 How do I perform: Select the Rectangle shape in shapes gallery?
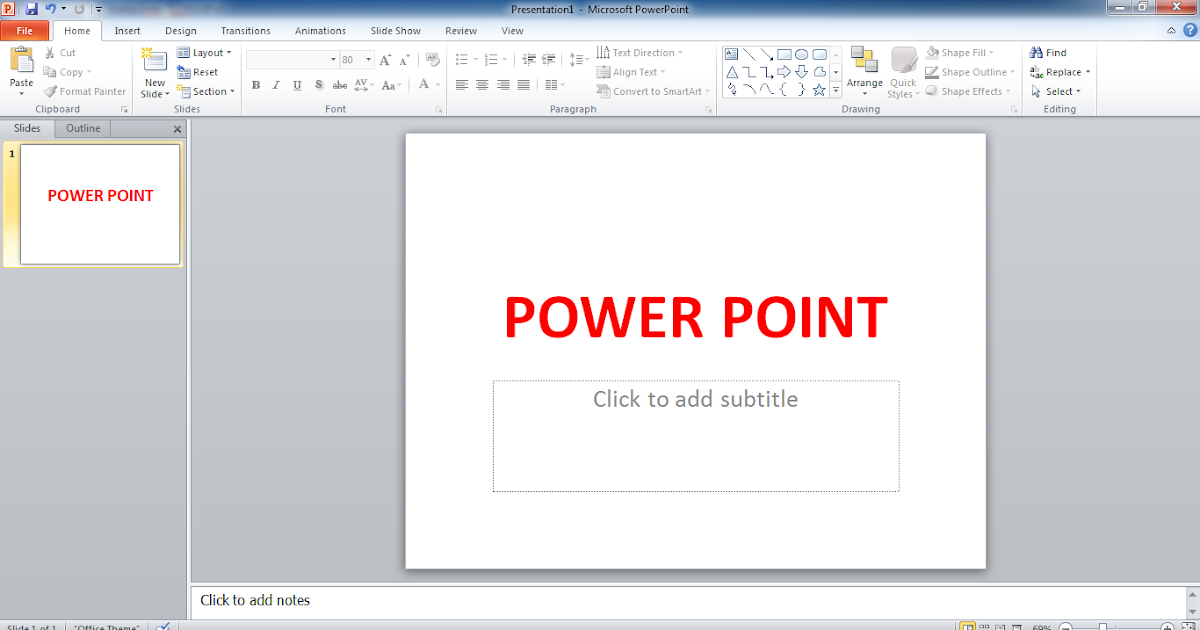tap(784, 54)
